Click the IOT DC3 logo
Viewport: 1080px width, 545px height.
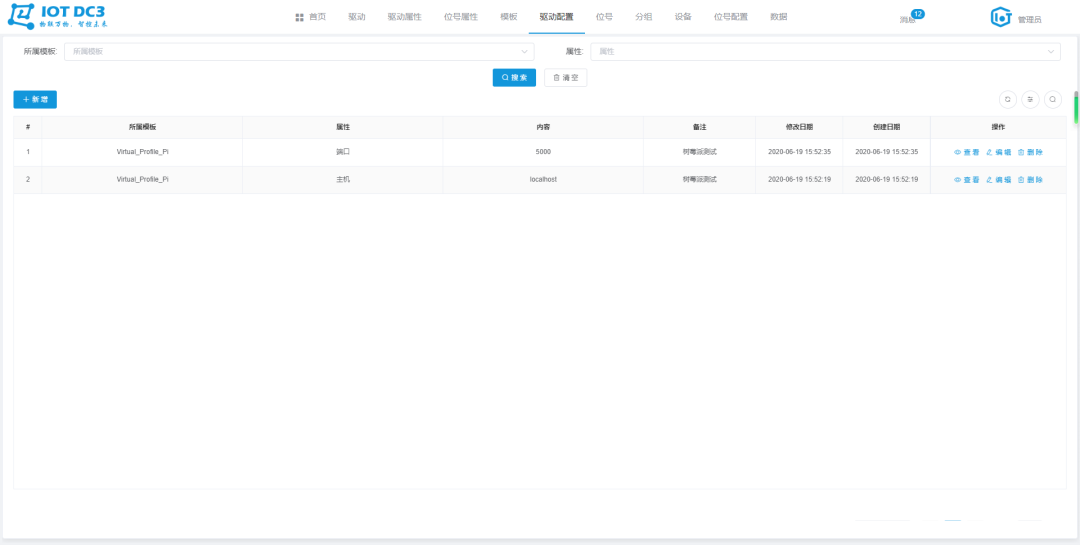(56, 17)
